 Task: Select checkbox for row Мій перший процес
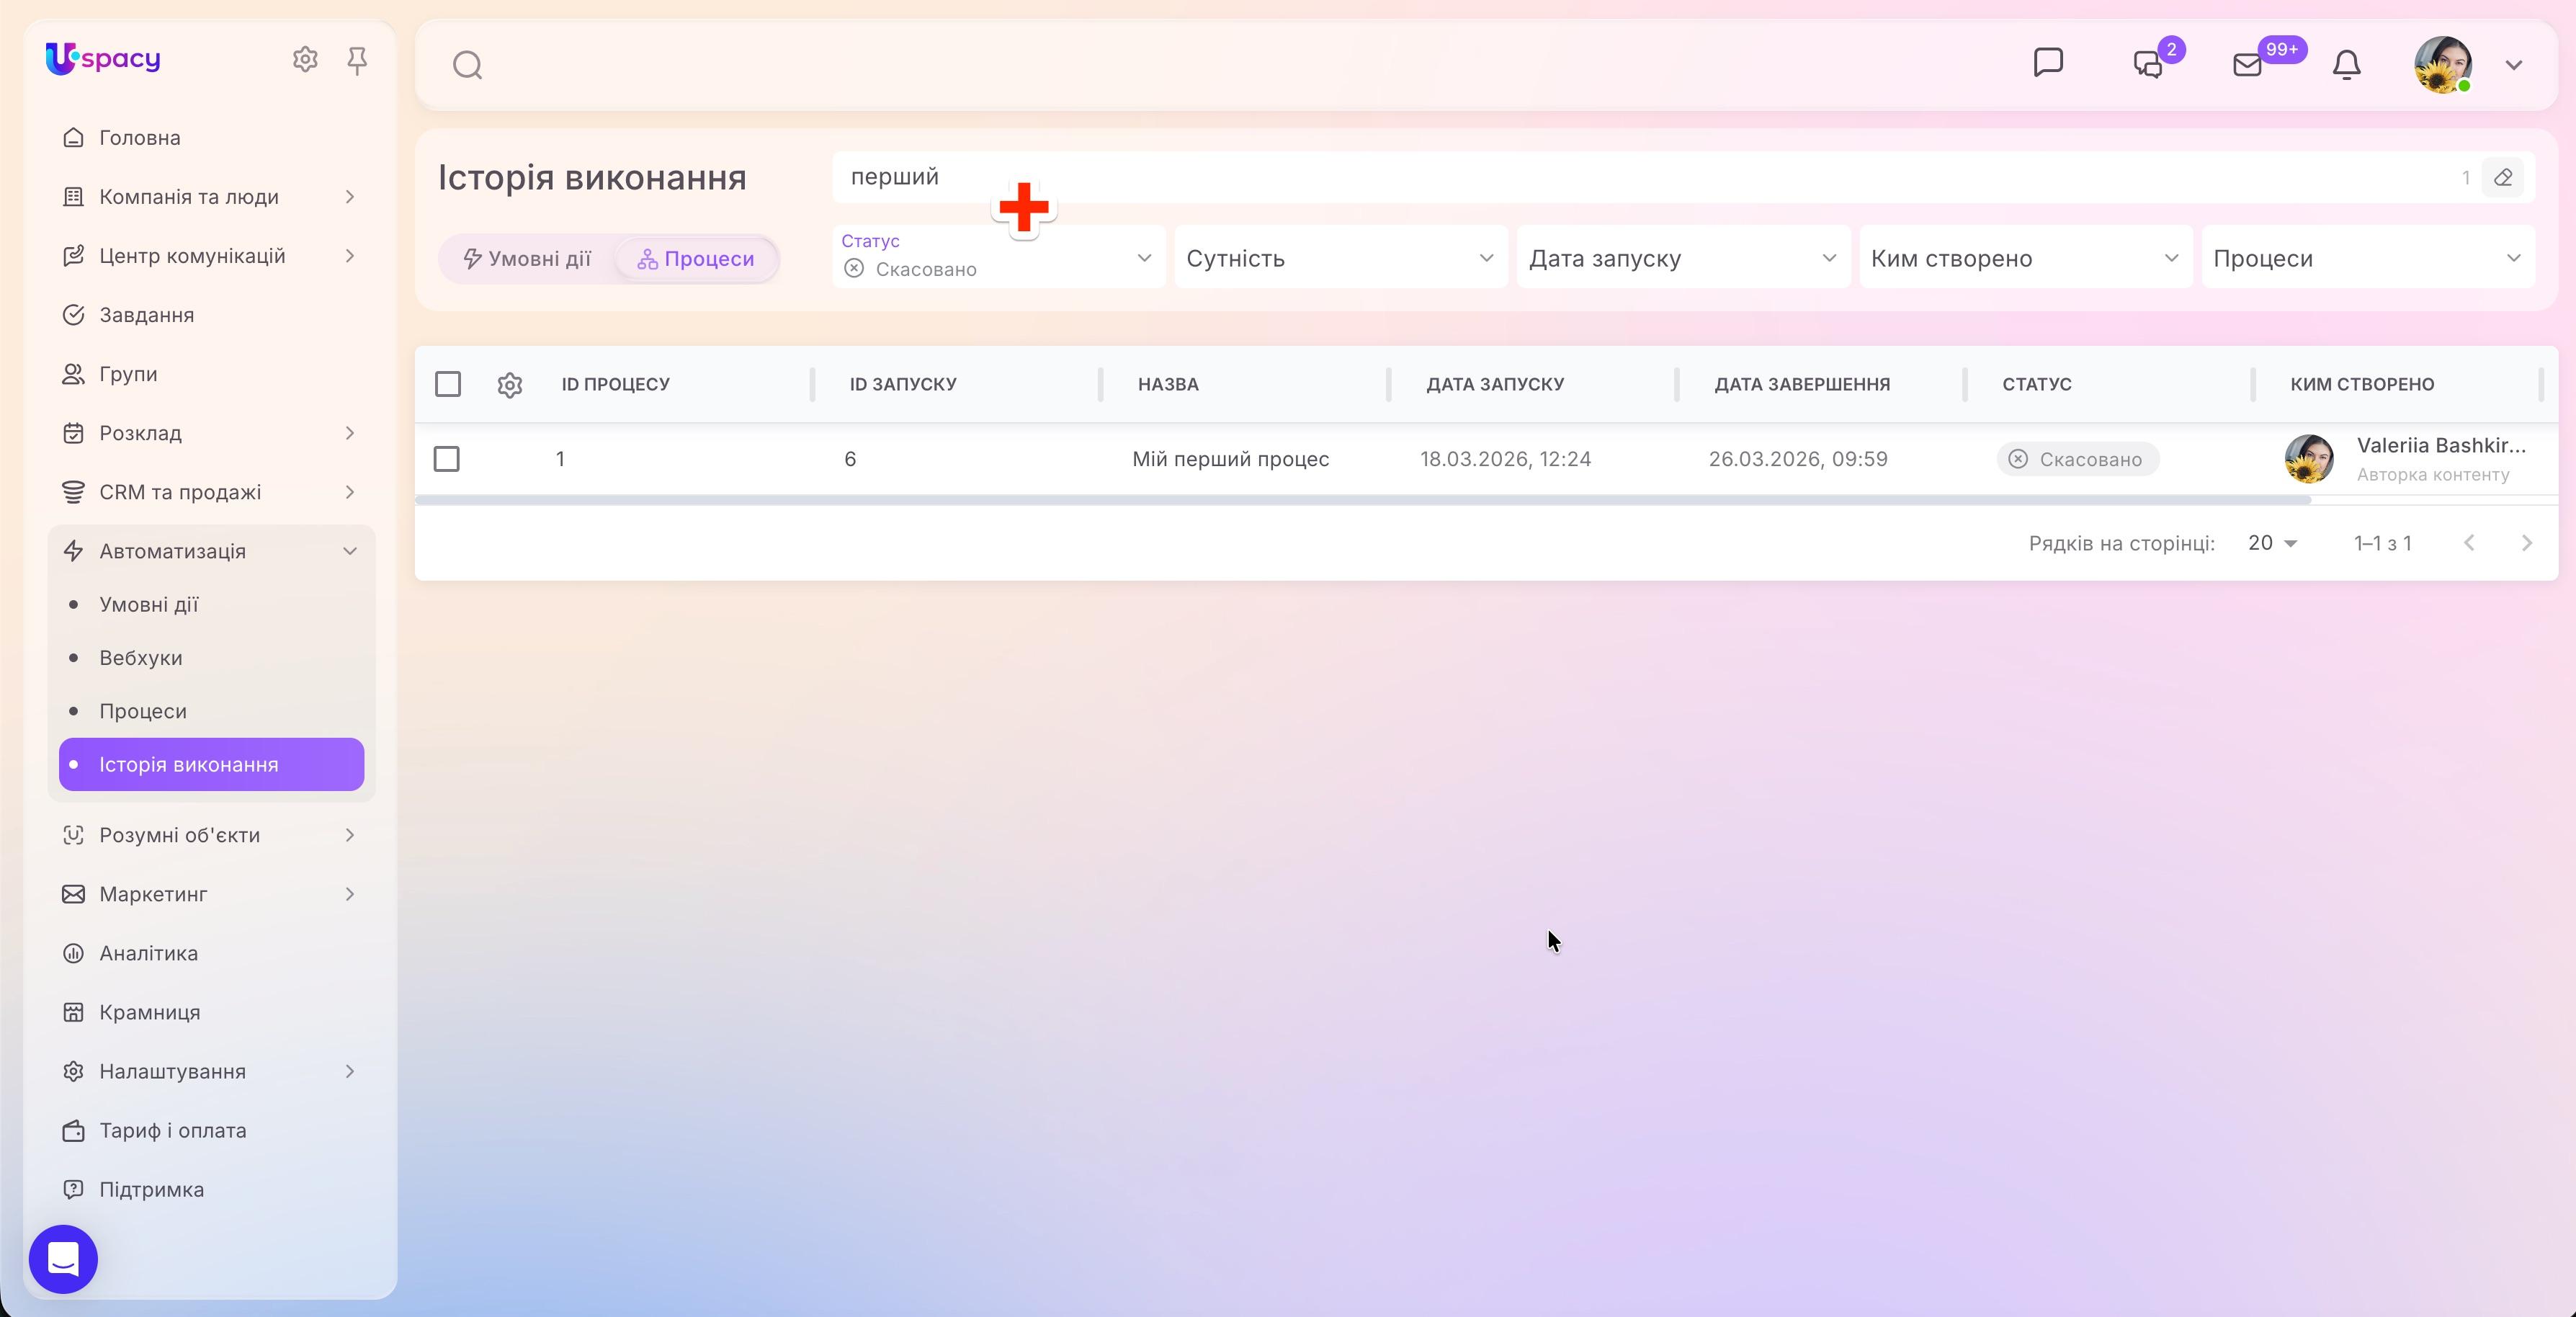coord(447,460)
